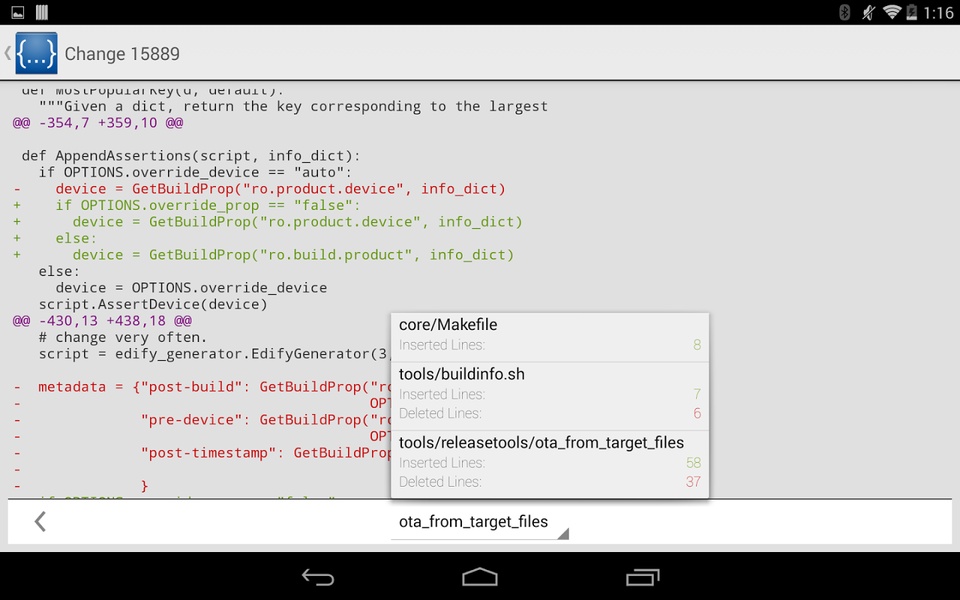Tap the line script.AssertDevice(device)

point(153,304)
